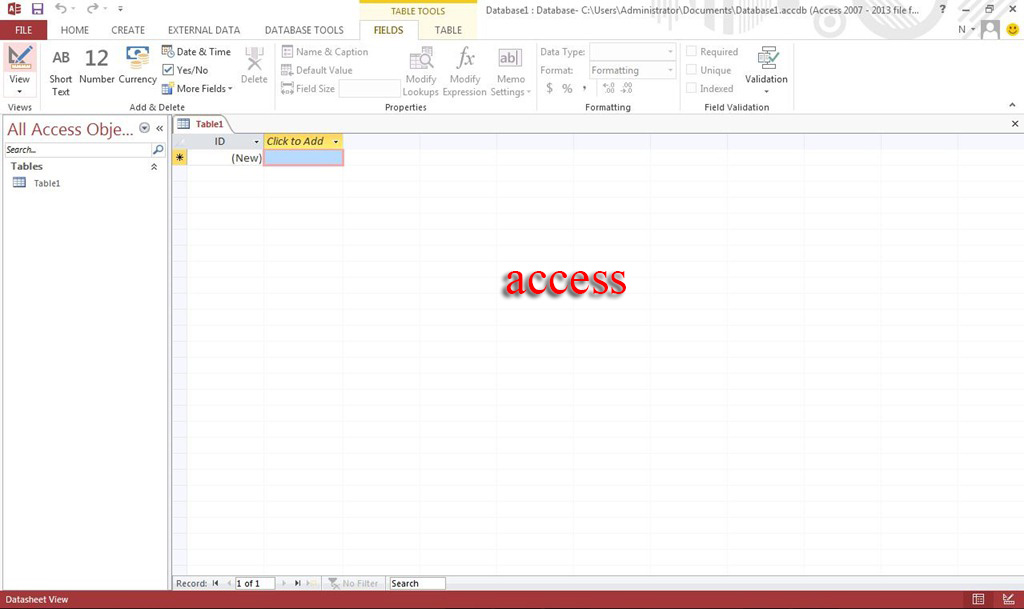Switch to Design View in status bar

1008,599
